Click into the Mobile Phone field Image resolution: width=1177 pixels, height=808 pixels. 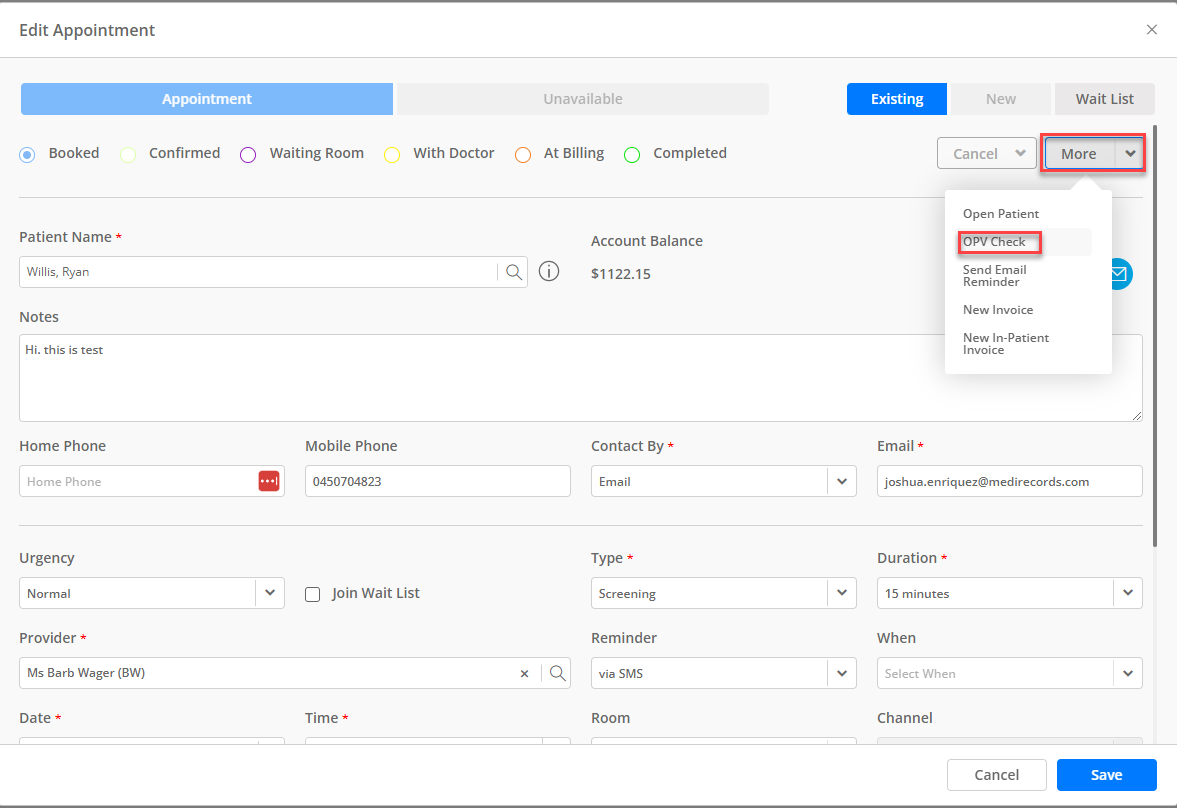click(x=438, y=481)
